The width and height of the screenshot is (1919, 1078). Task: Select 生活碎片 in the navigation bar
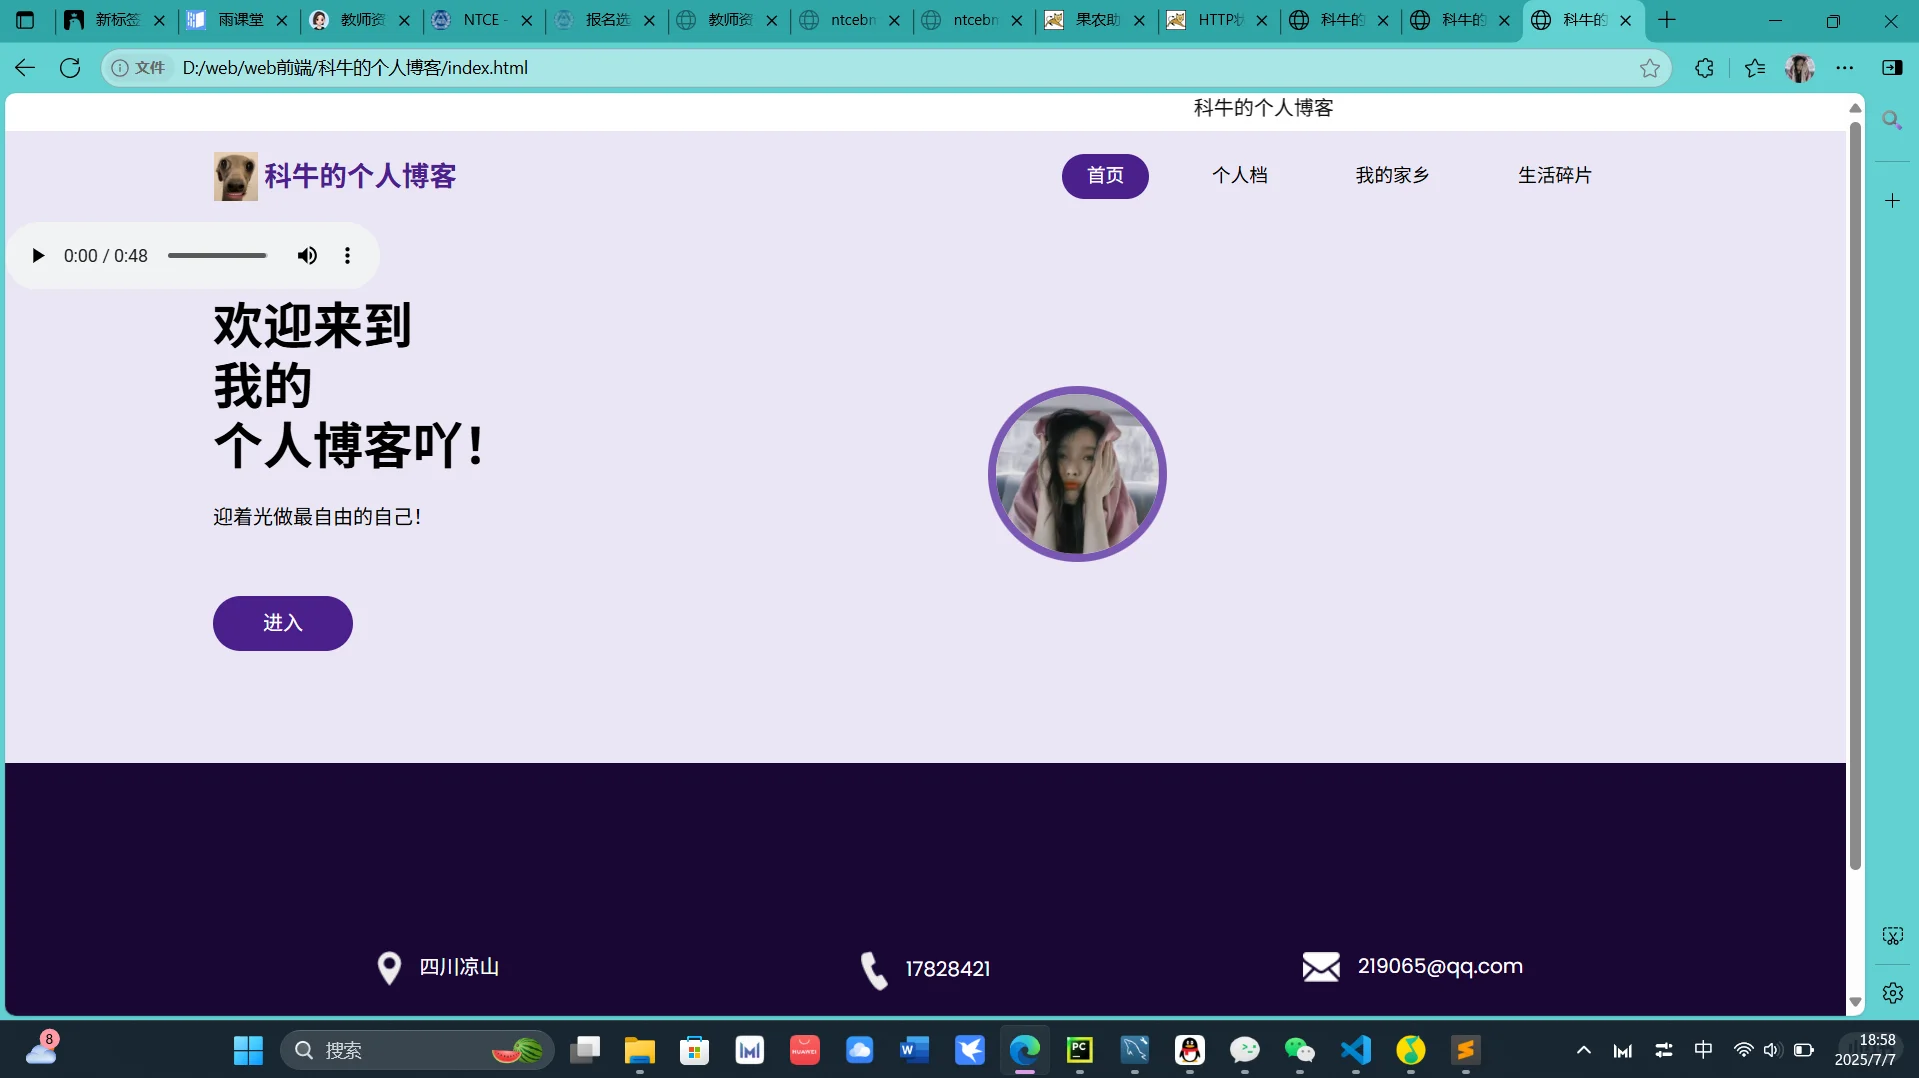1554,175
